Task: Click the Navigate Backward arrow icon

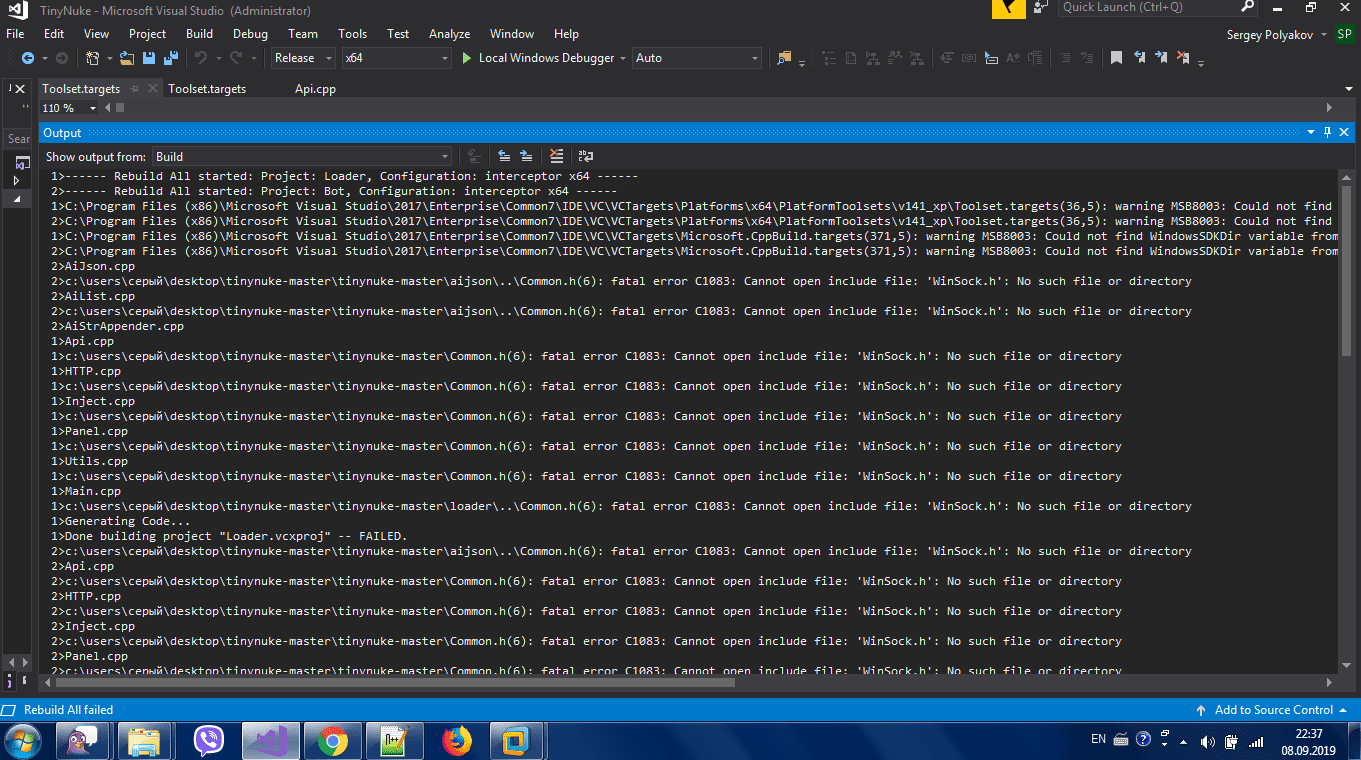Action: pos(27,58)
